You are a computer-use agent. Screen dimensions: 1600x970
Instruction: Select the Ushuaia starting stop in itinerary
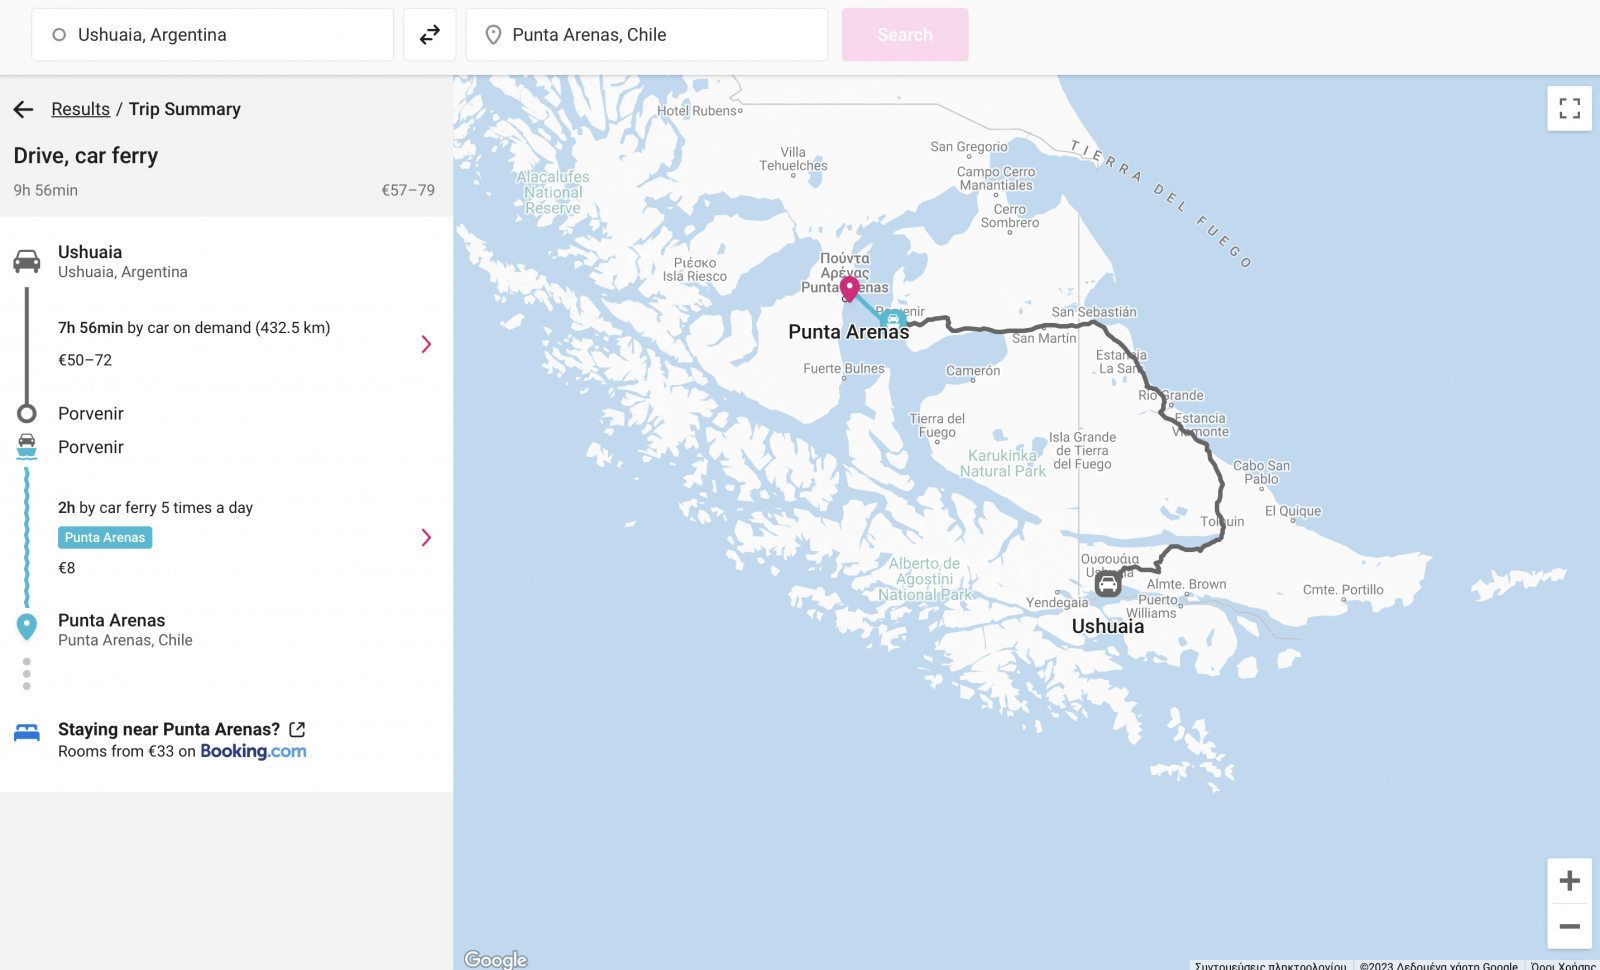(x=90, y=253)
